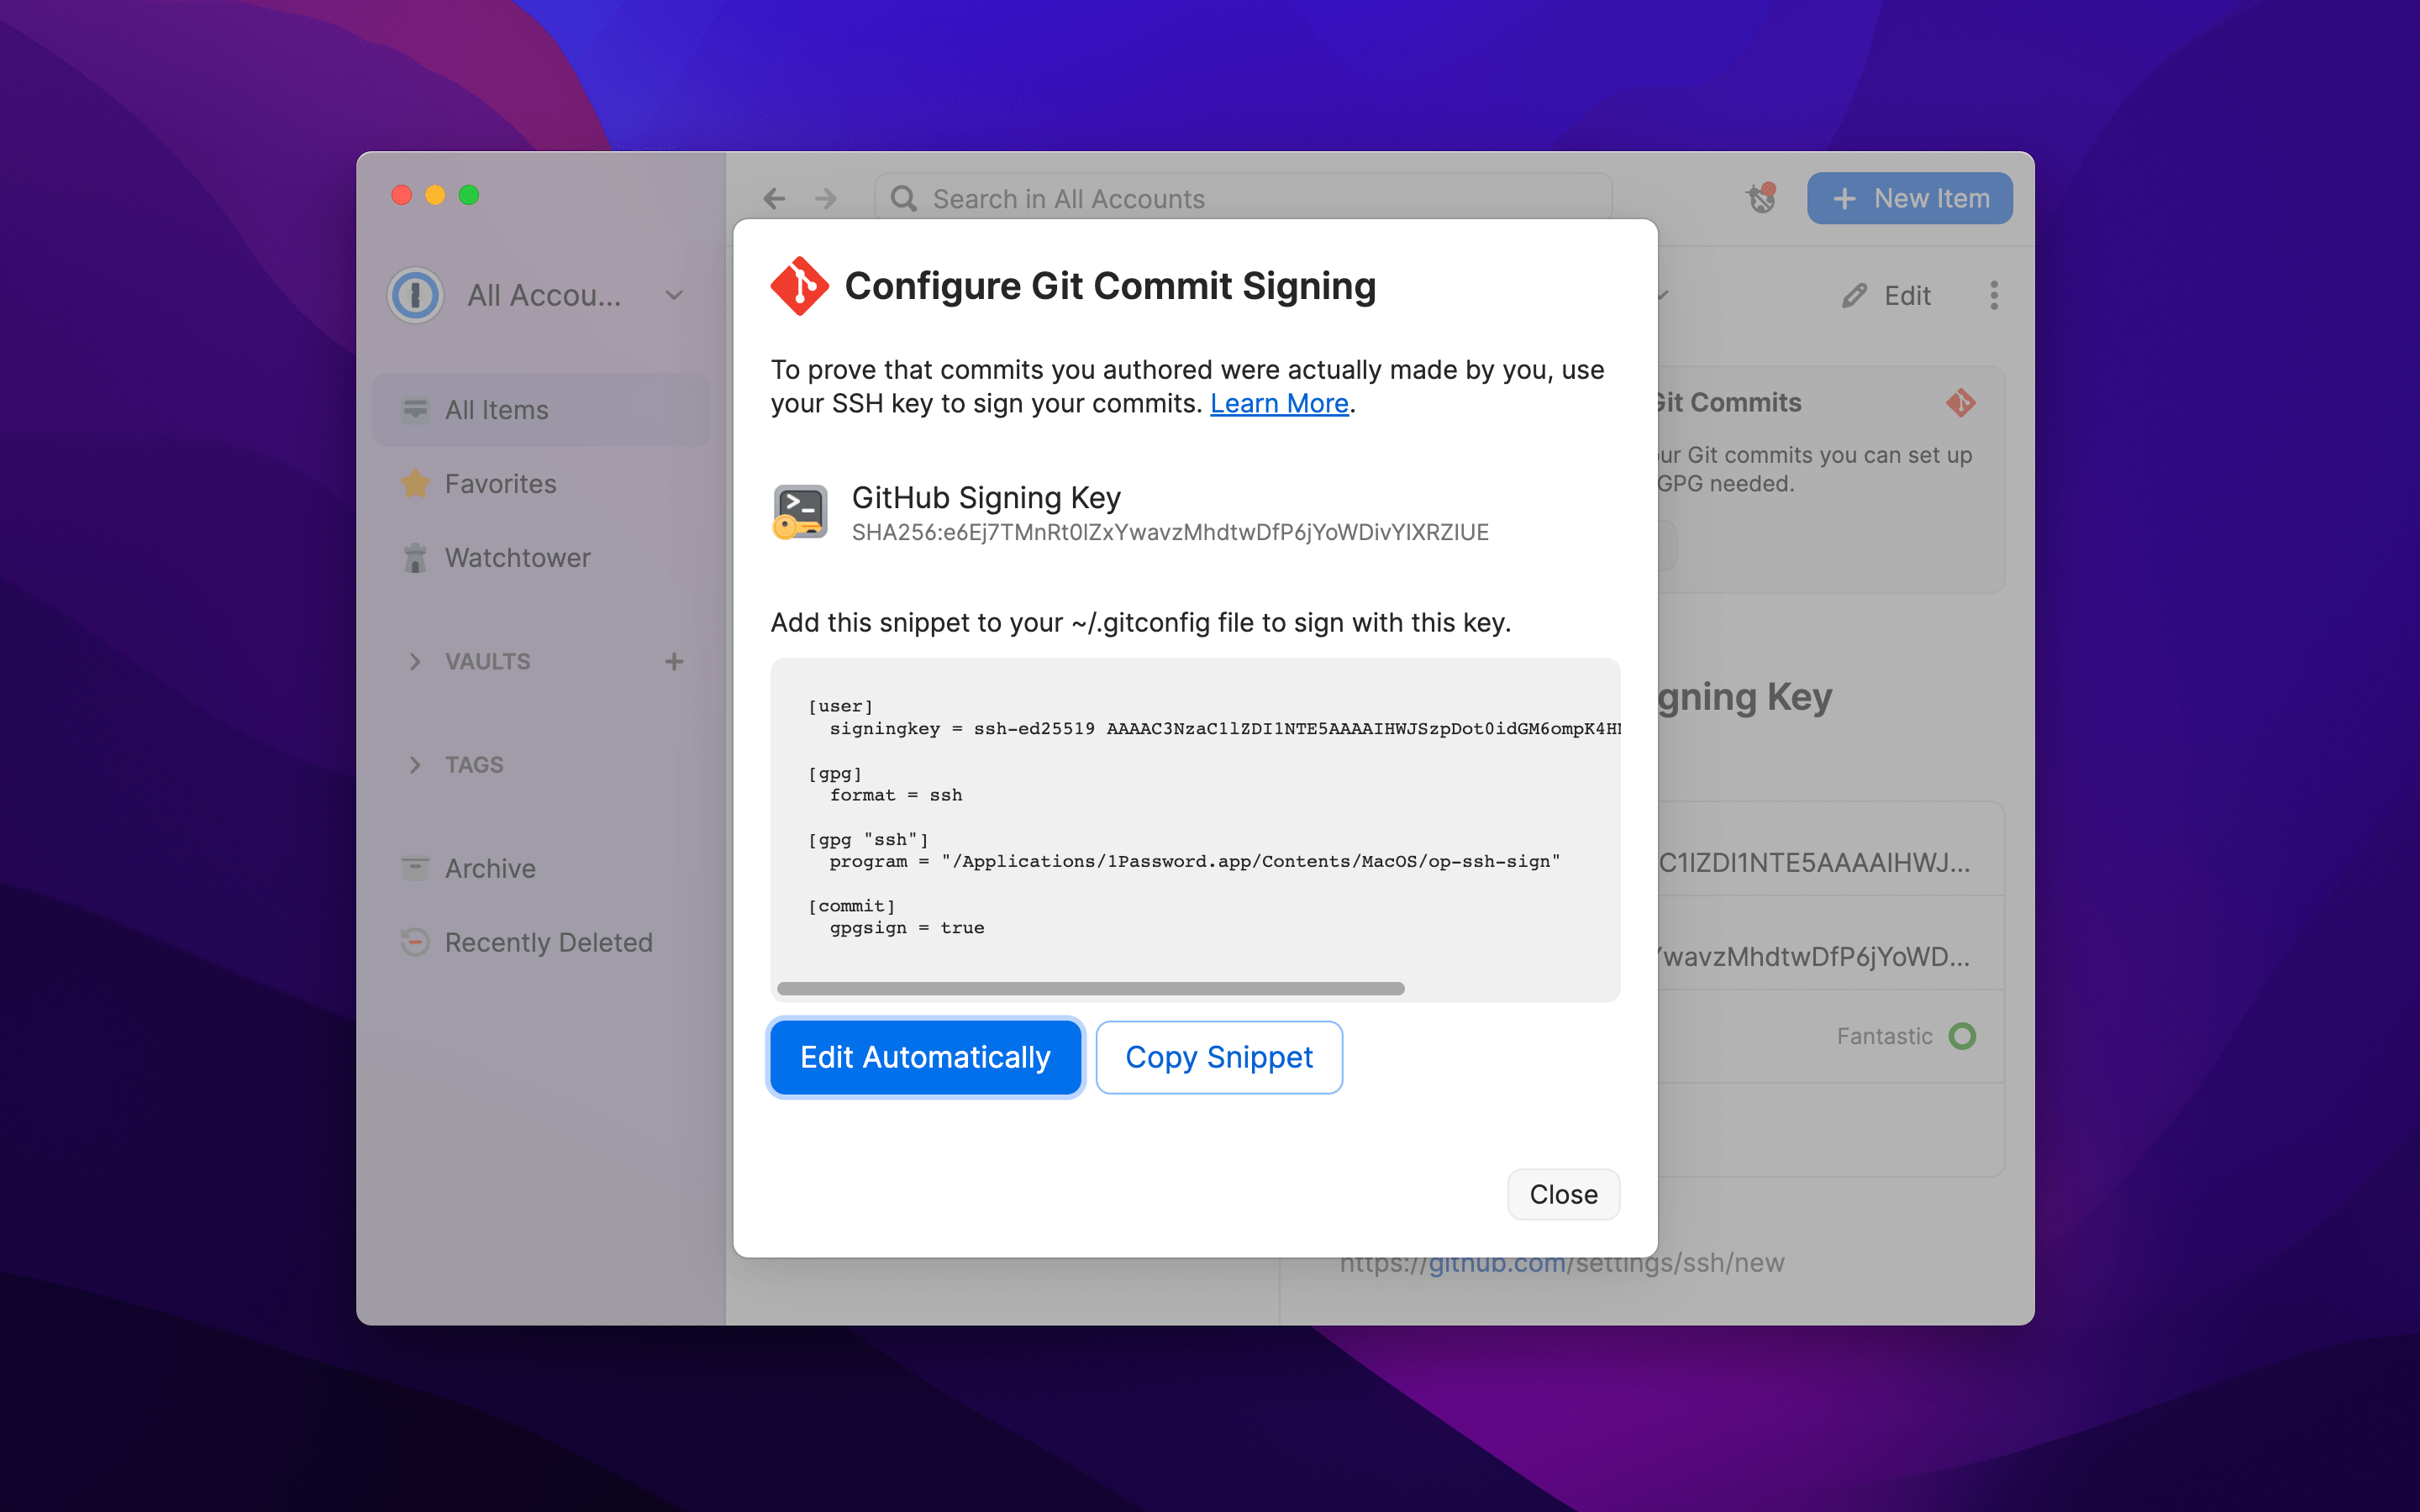
Task: Click the Git commit signing icon in dialog
Action: [800, 284]
